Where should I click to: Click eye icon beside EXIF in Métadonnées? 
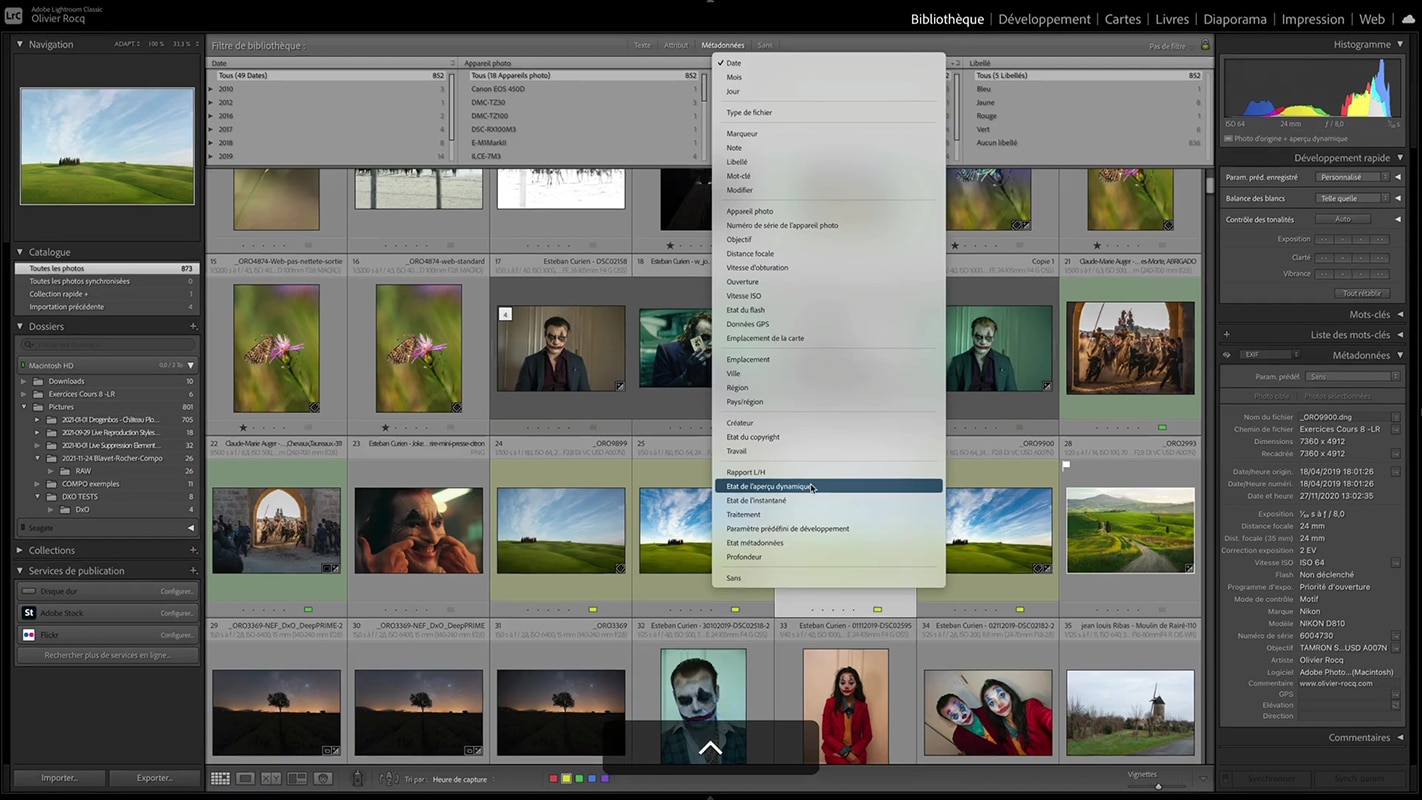[x=1227, y=355]
